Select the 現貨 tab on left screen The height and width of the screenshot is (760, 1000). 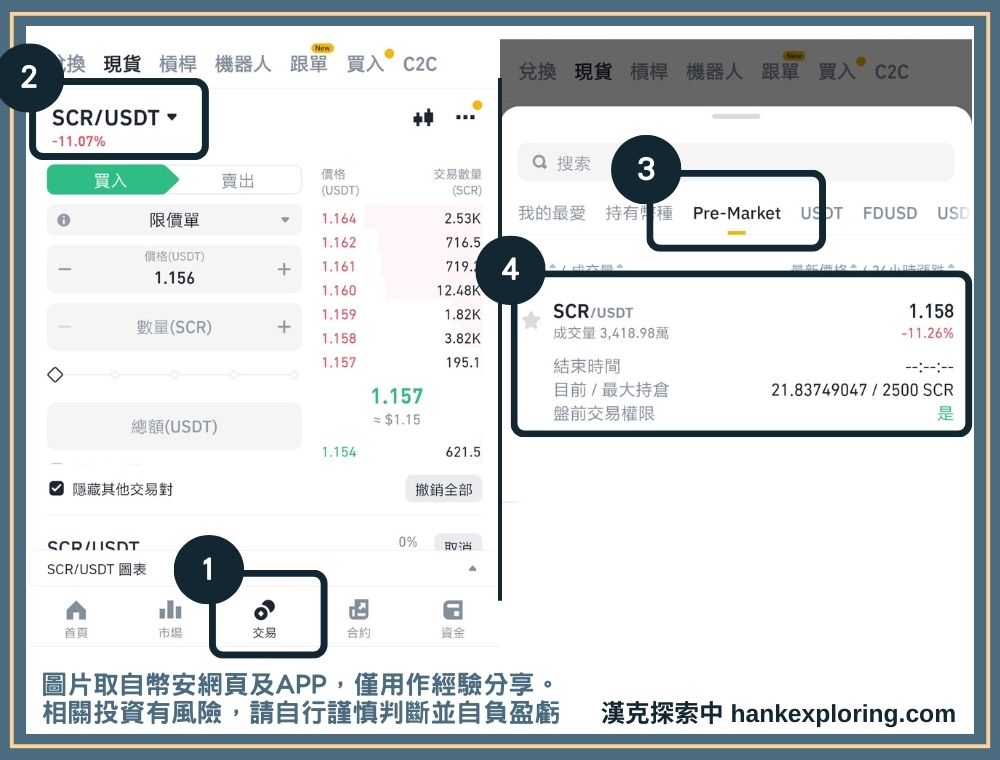pyautogui.click(x=122, y=64)
